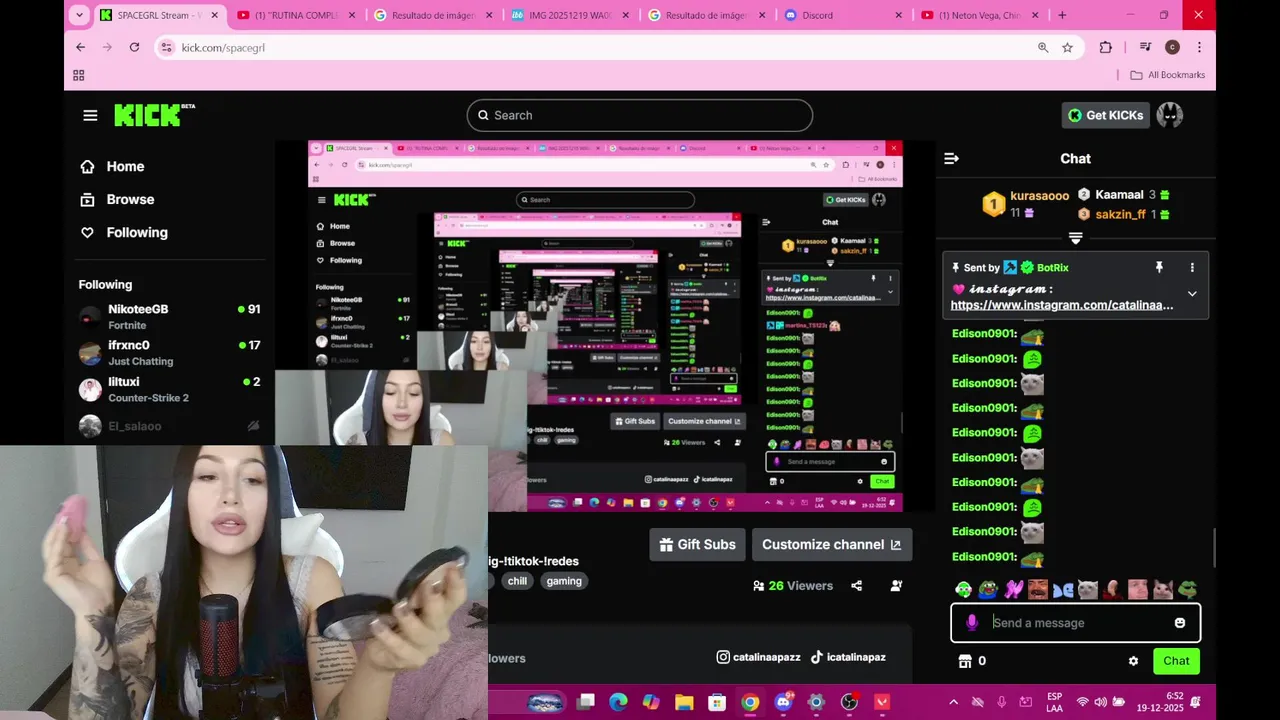Open the Instagram link in pinned message
Image resolution: width=1280 pixels, height=720 pixels.
click(x=1062, y=305)
